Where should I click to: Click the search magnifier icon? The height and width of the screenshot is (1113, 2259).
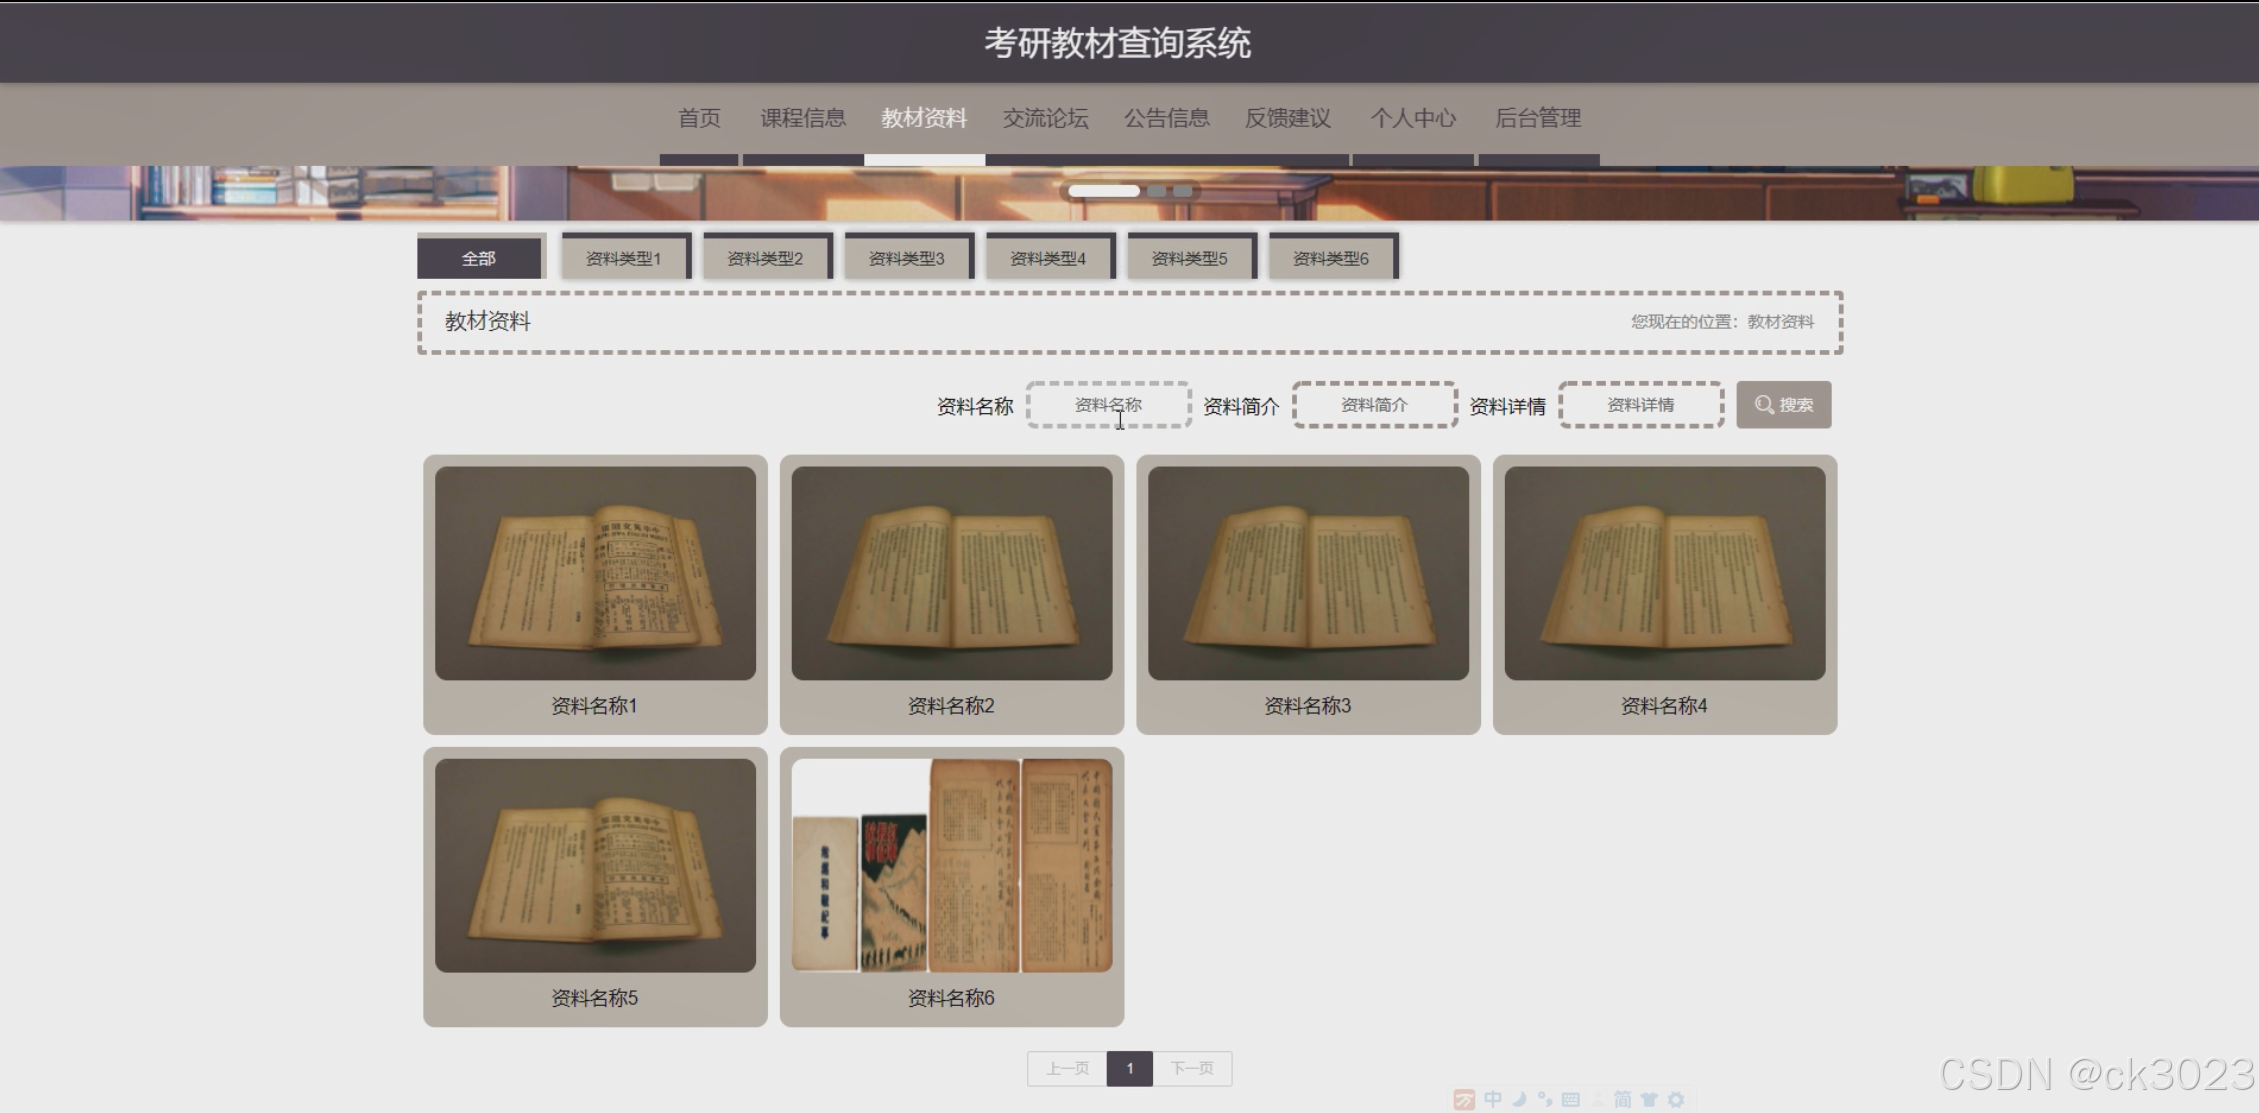pos(1764,405)
